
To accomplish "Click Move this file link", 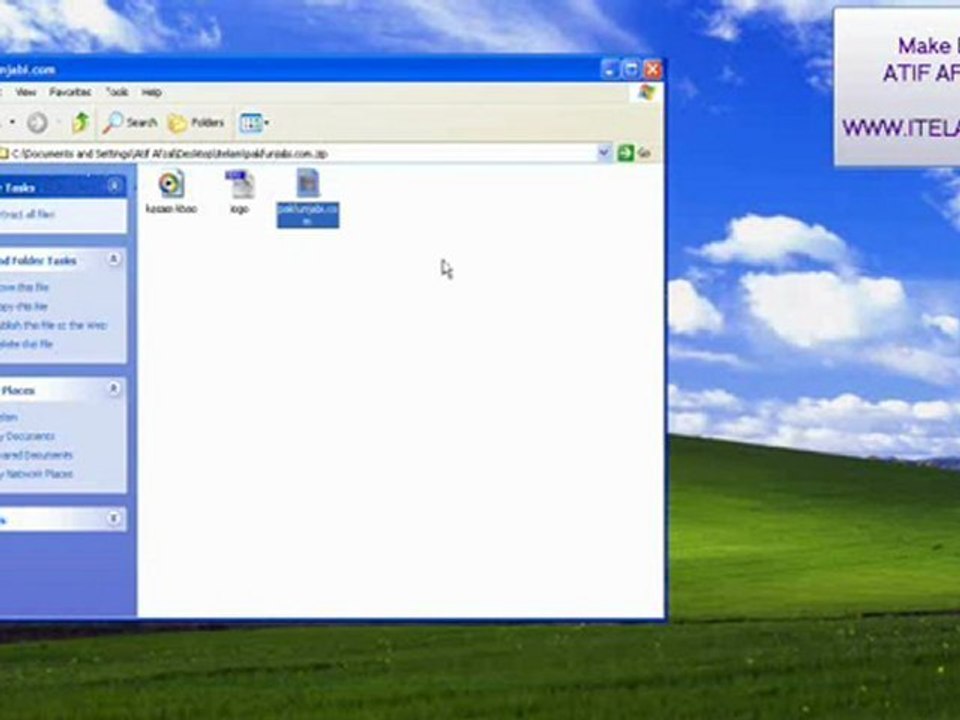I will pyautogui.click(x=24, y=287).
